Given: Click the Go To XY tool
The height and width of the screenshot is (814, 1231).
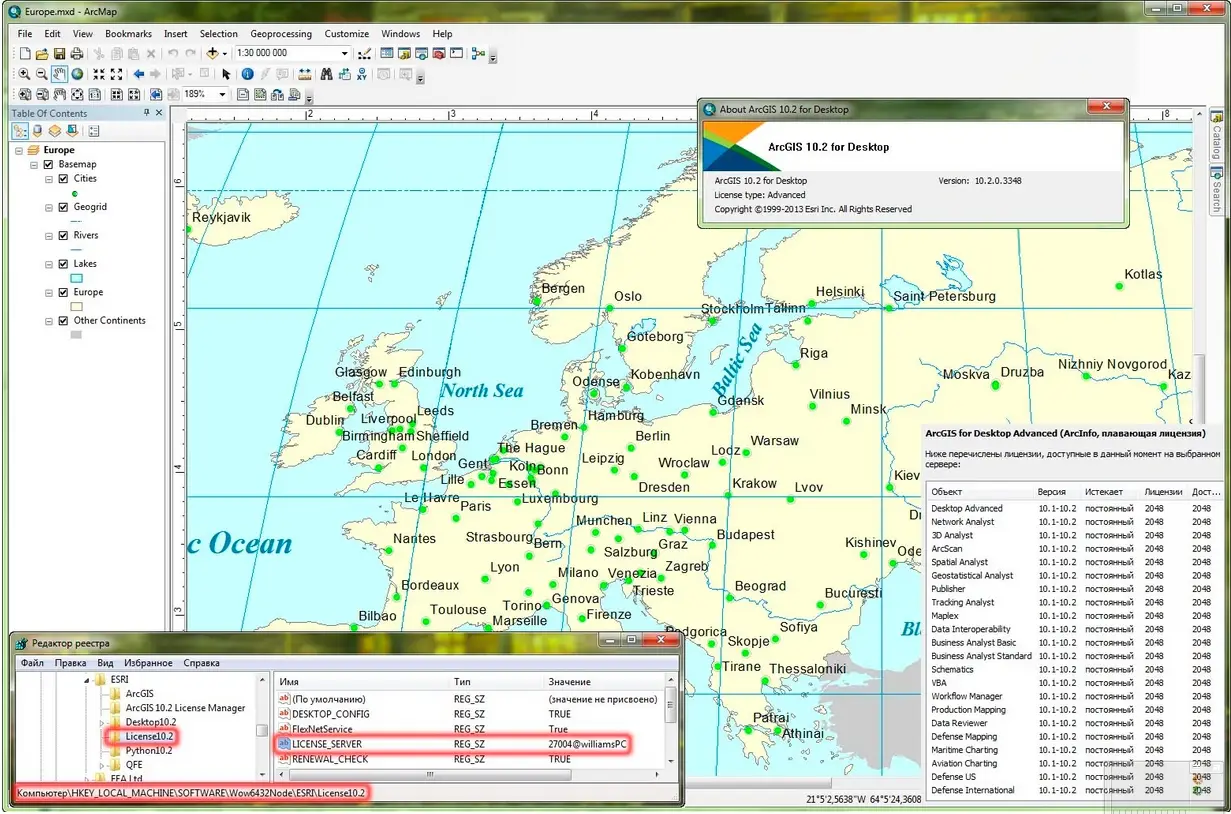Looking at the screenshot, I should (x=361, y=74).
